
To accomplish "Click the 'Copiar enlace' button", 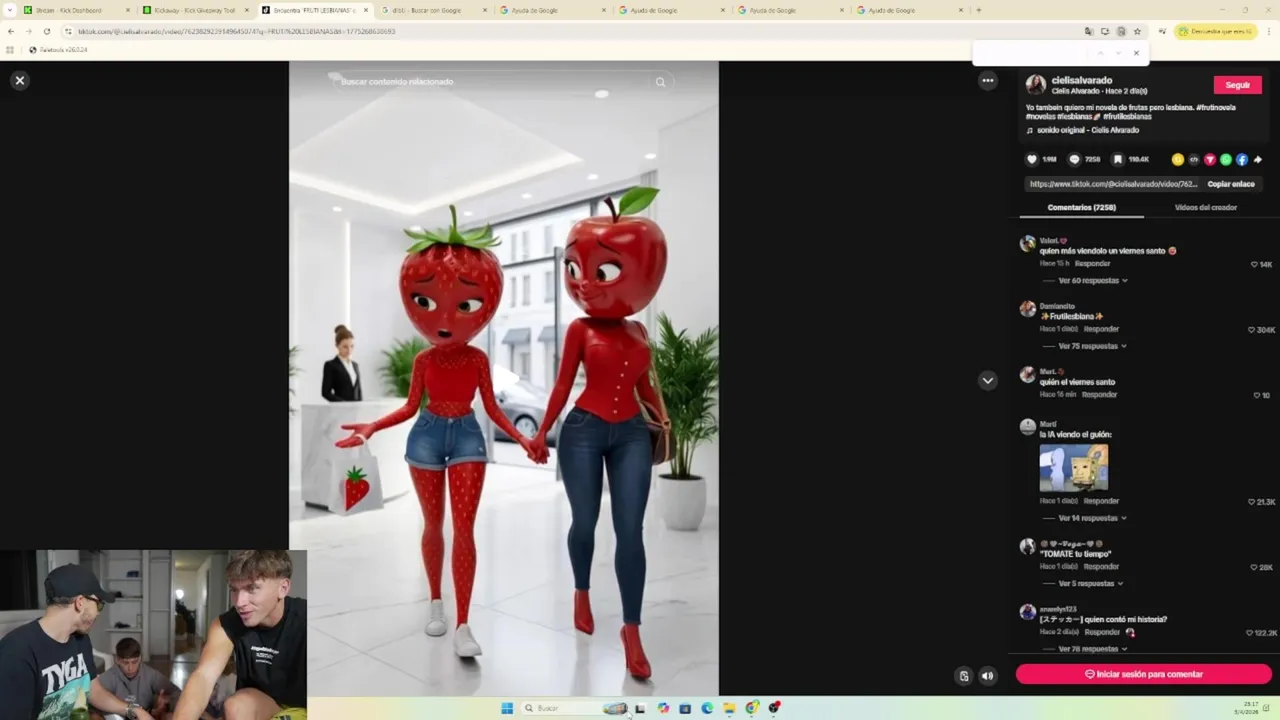I will click(1231, 184).
